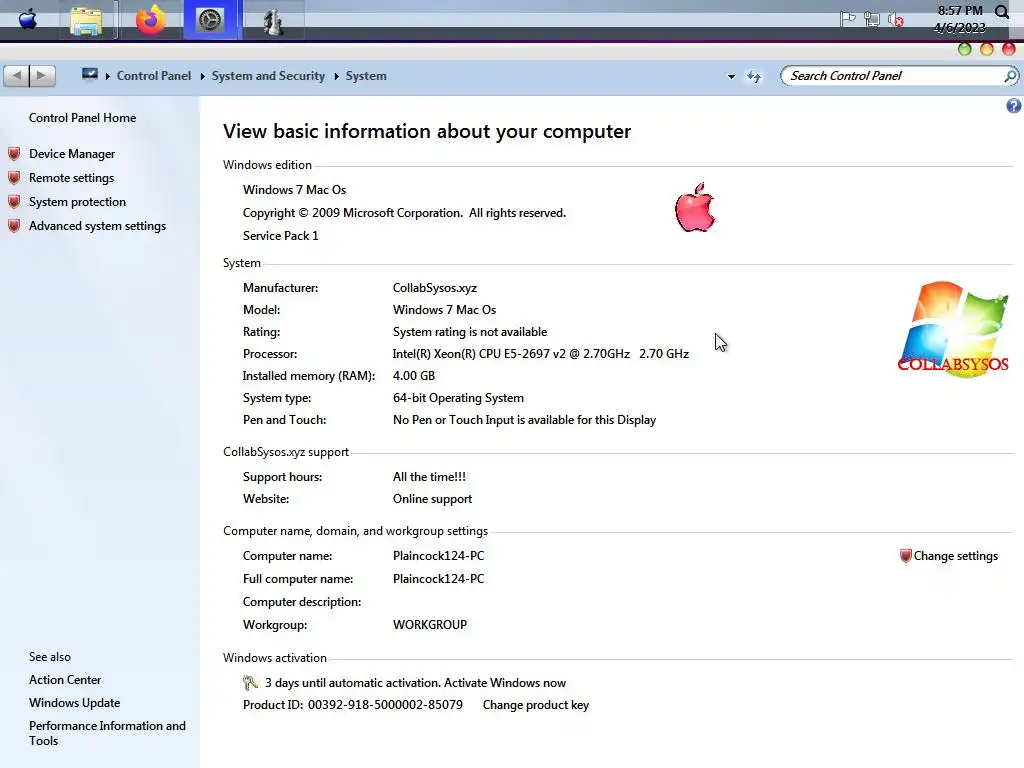Viewport: 1024px width, 768px height.
Task: Click the activation keys icon
Action: (251, 683)
